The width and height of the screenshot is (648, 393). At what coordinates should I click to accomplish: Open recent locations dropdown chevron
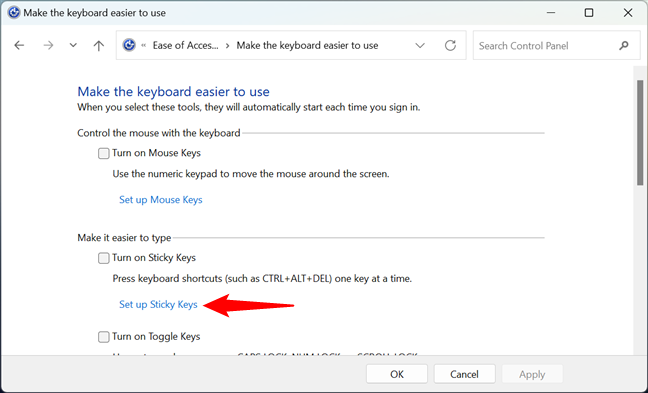pos(73,45)
